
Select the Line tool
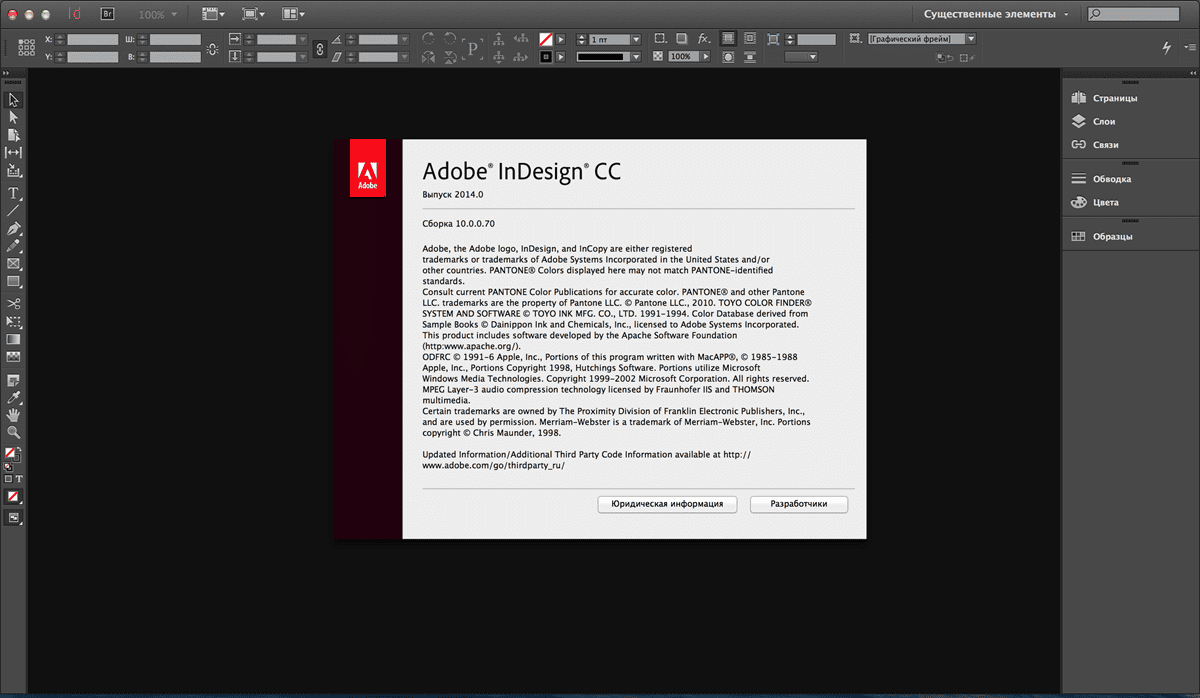point(14,210)
